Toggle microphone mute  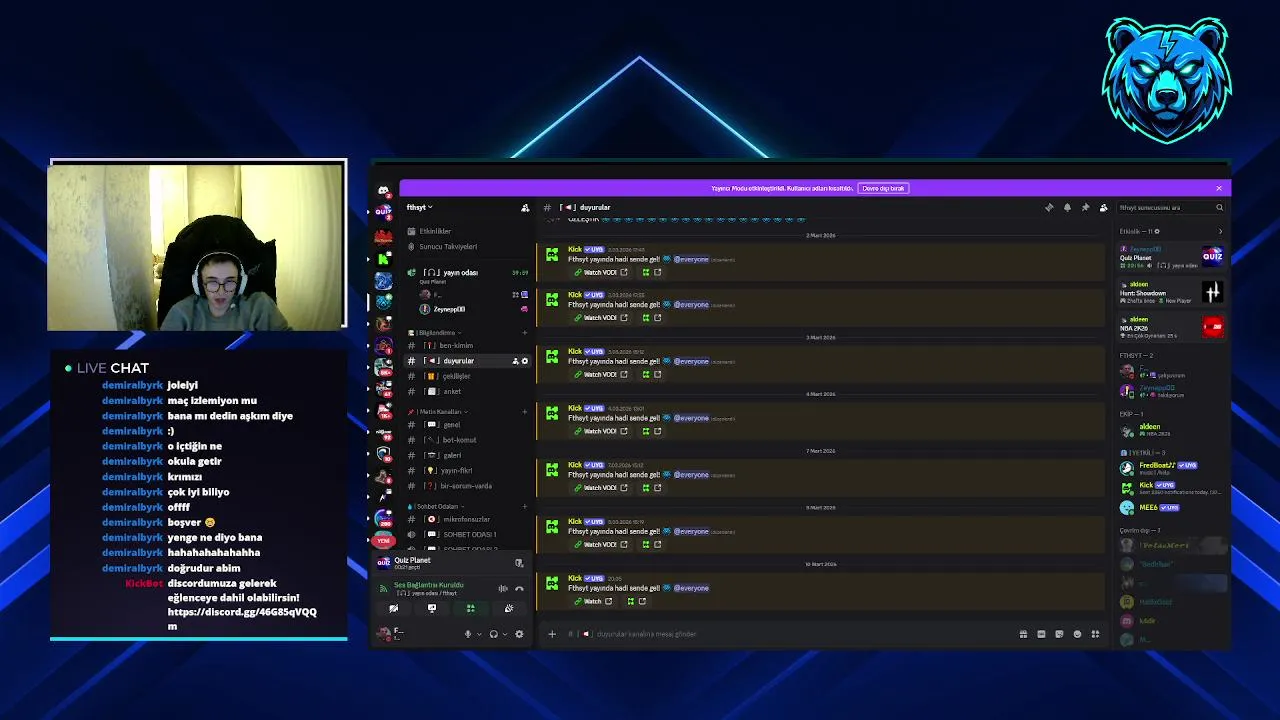coord(467,634)
